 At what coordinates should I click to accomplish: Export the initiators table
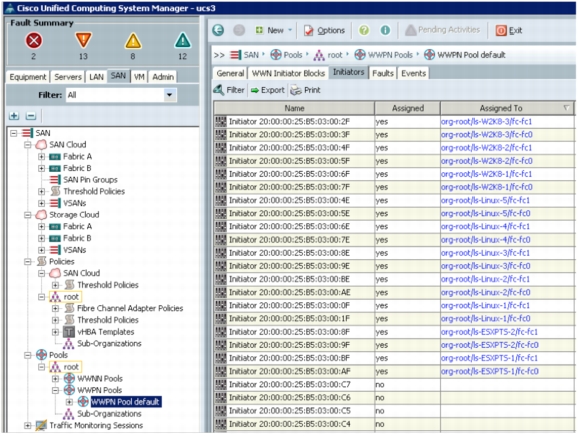(268, 90)
